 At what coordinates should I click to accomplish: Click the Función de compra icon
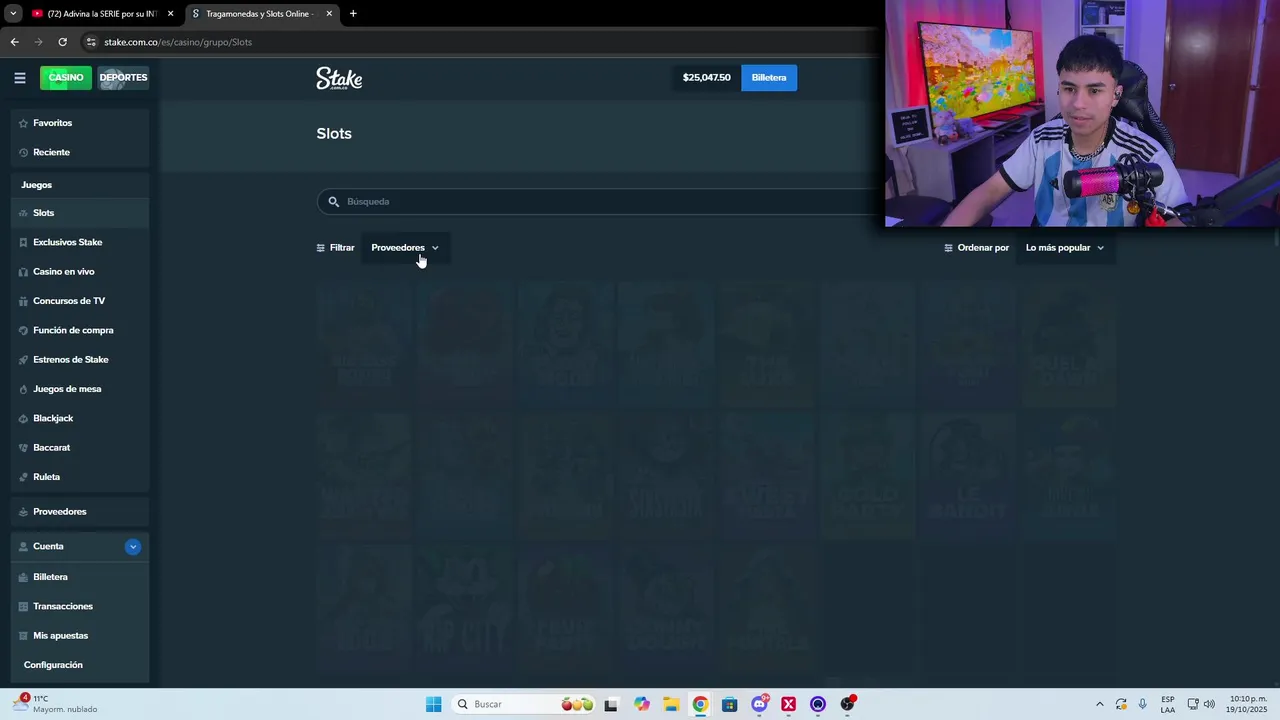pyautogui.click(x=24, y=330)
